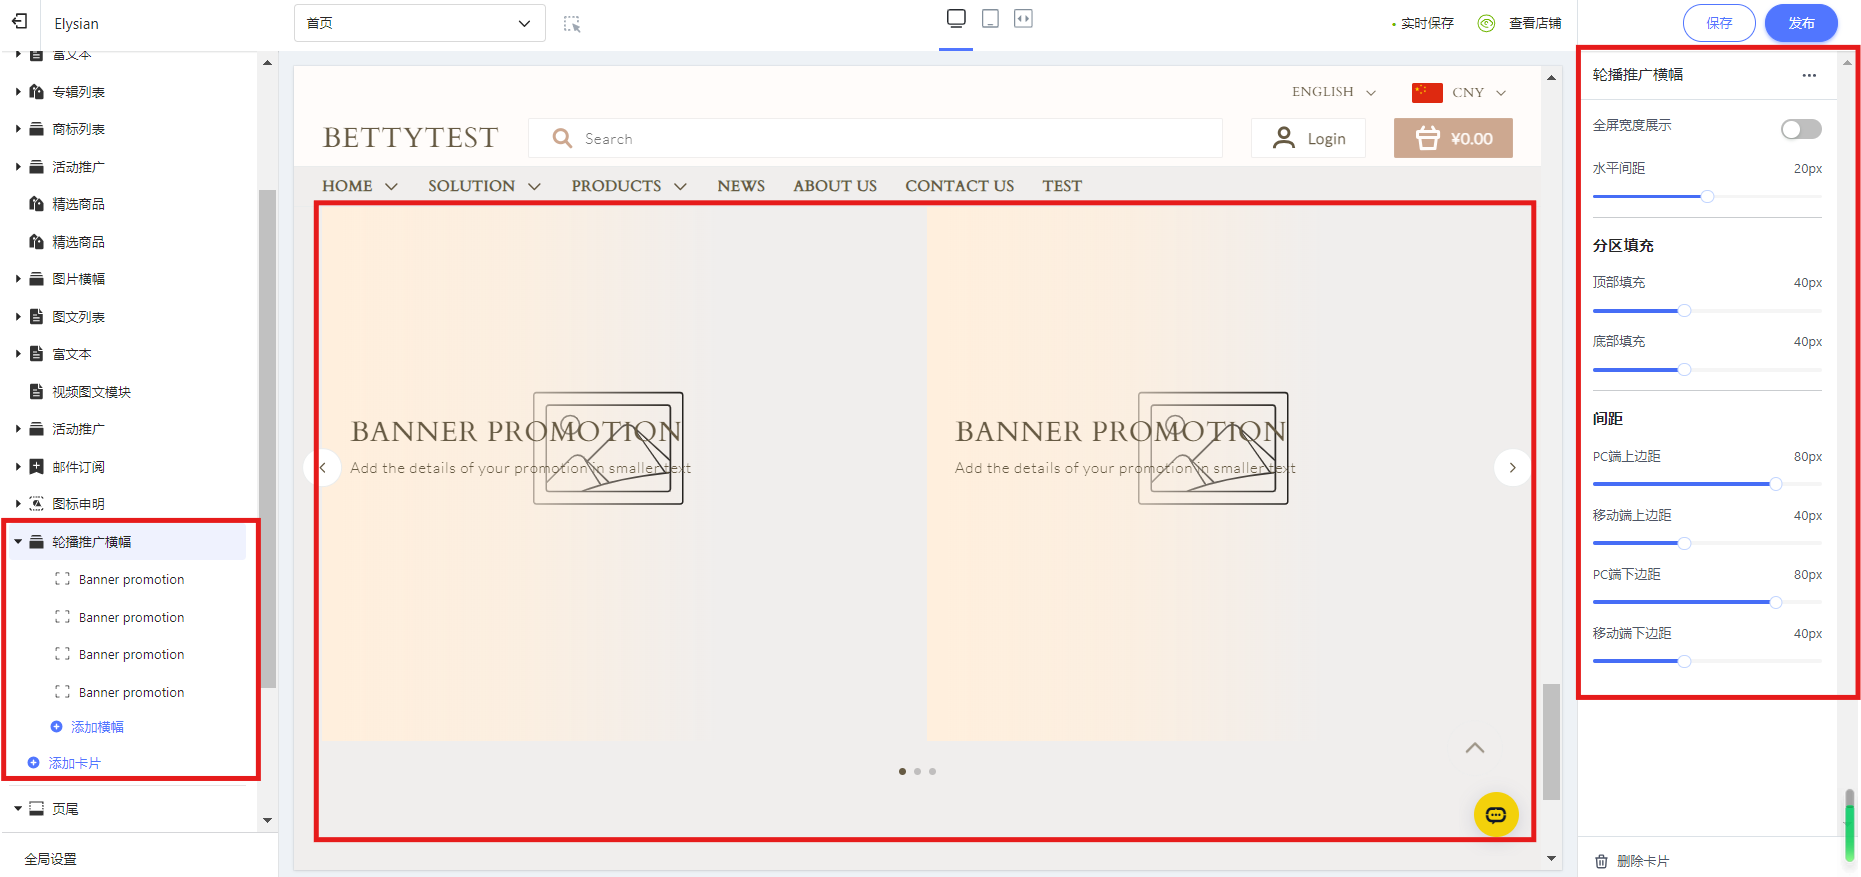Switch to desktop preview icon
The image size is (1861, 877).
click(x=956, y=19)
